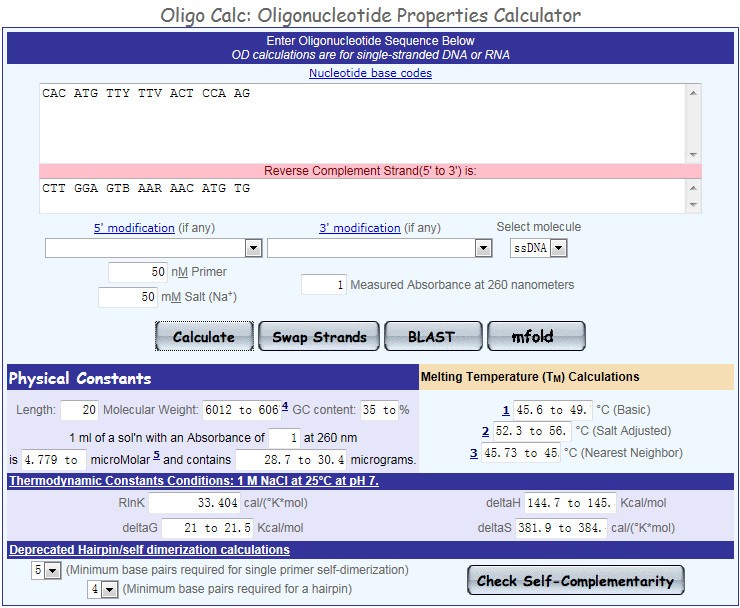This screenshot has height=608, width=740.
Task: Click the nM Primer concentration field
Action: (x=137, y=272)
